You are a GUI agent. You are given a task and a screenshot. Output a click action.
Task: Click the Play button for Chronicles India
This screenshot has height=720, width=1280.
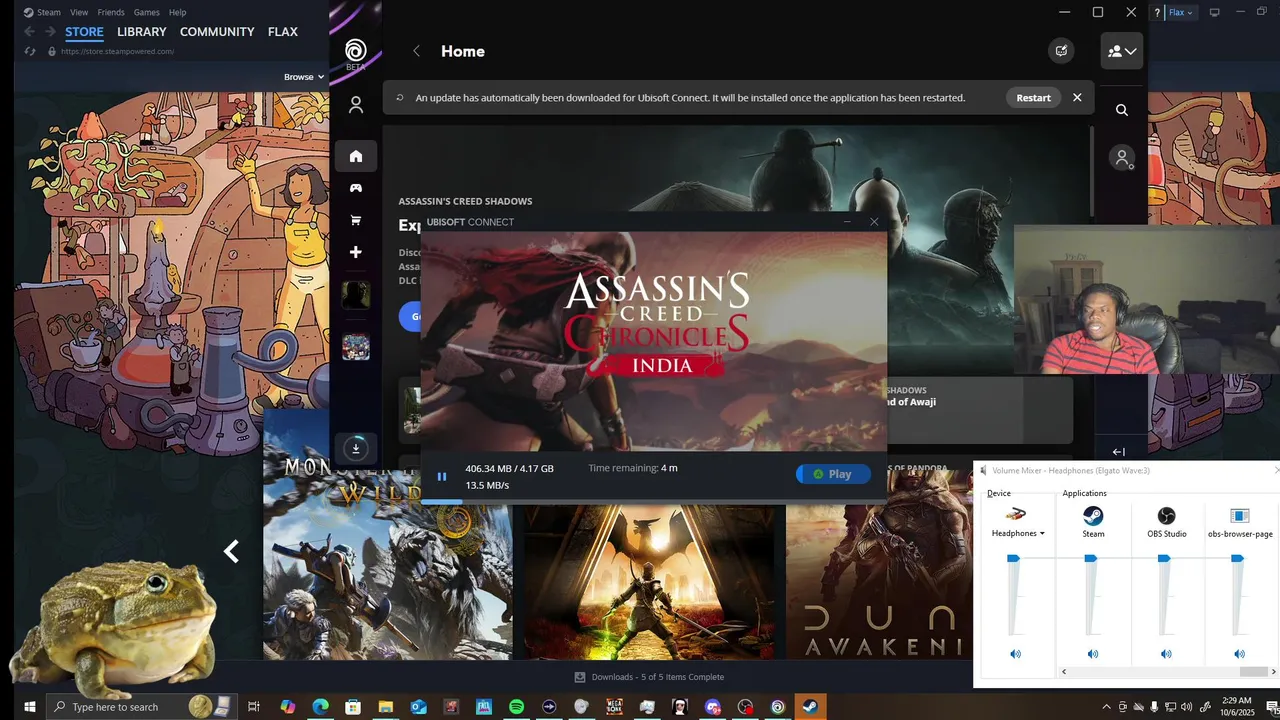(x=833, y=474)
